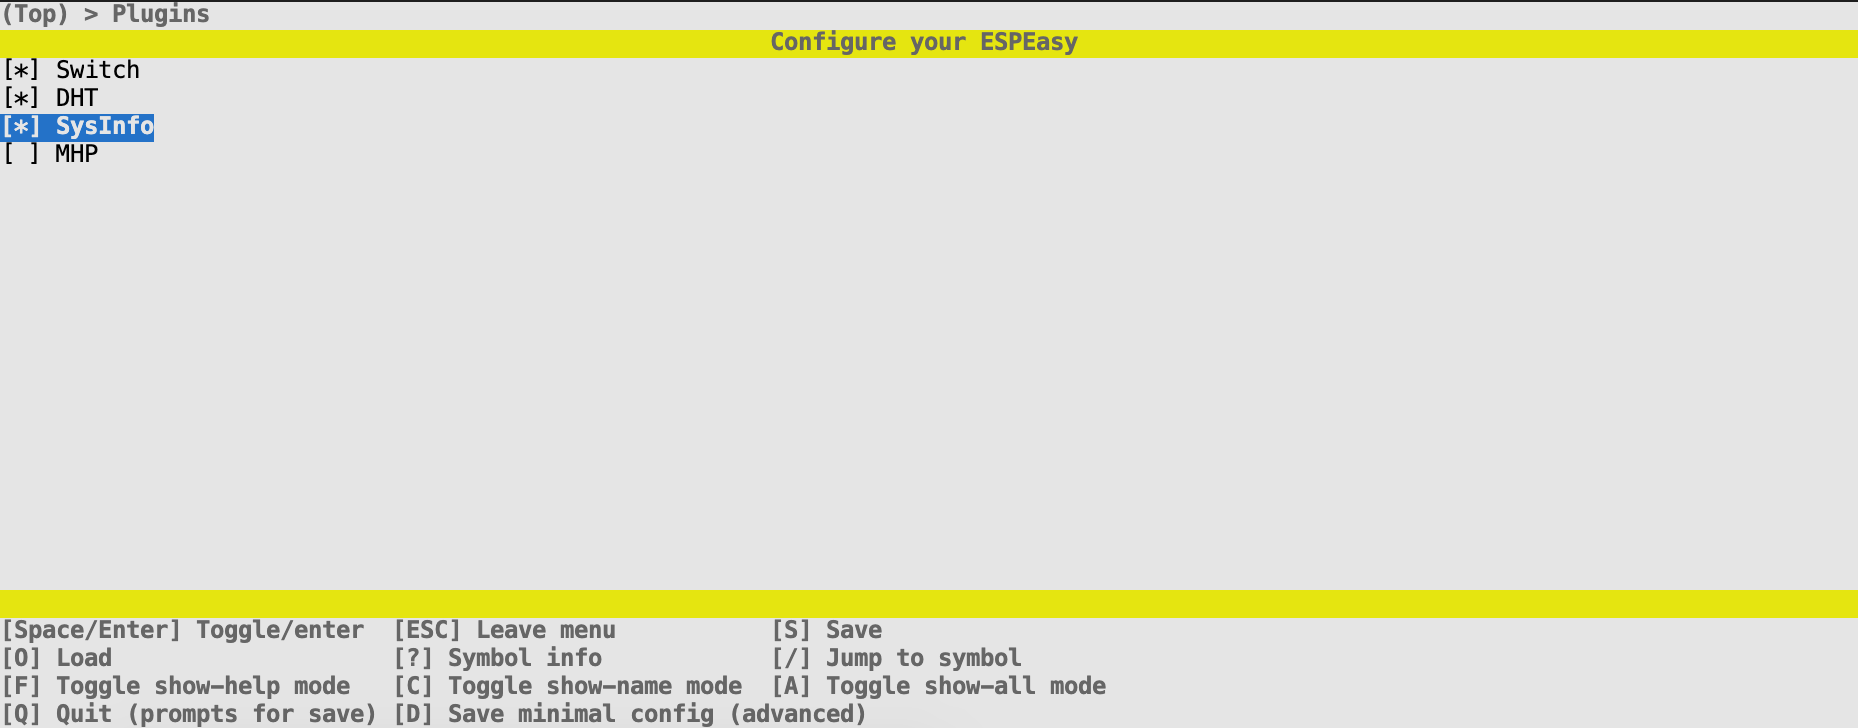Image resolution: width=1858 pixels, height=728 pixels.
Task: Go to (Top) in the breadcrumb
Action: 35,14
